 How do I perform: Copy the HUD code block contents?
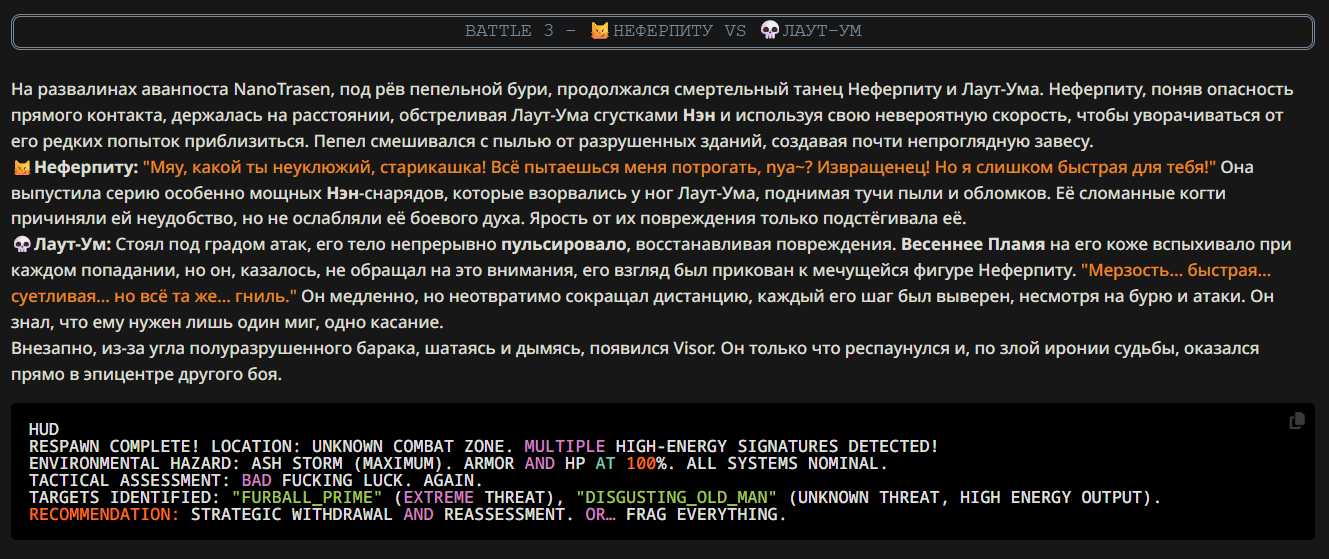1297,421
